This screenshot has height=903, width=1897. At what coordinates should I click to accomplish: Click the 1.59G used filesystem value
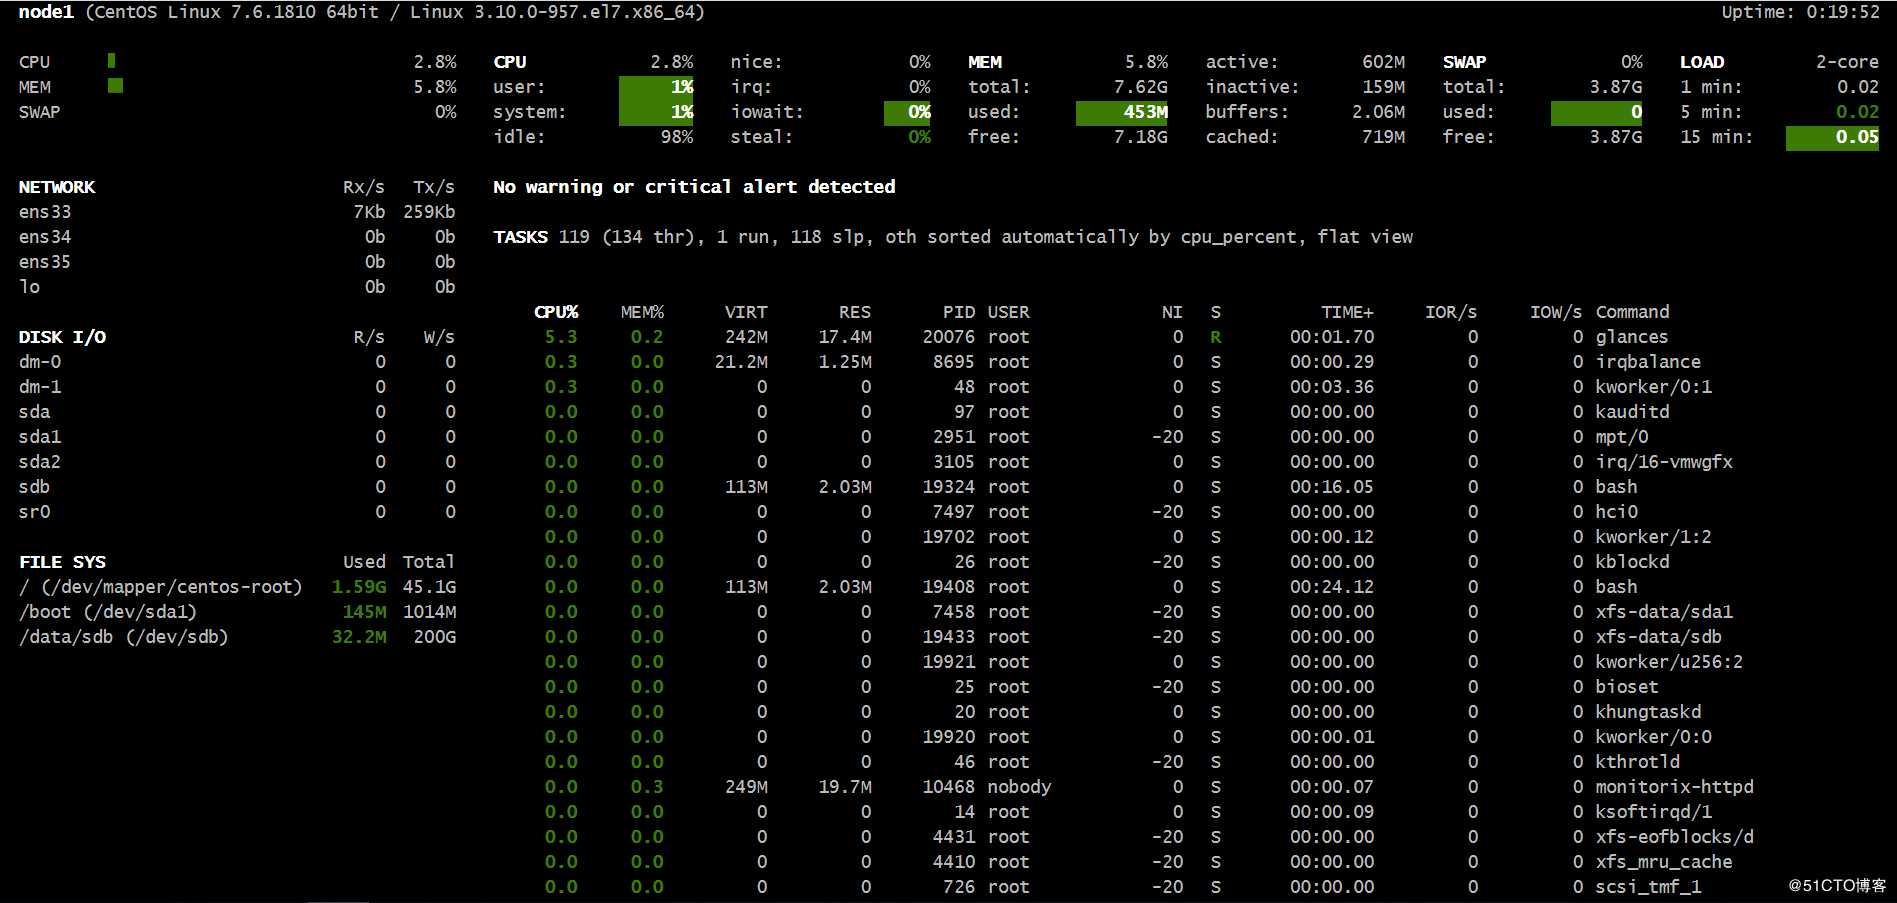coord(359,587)
